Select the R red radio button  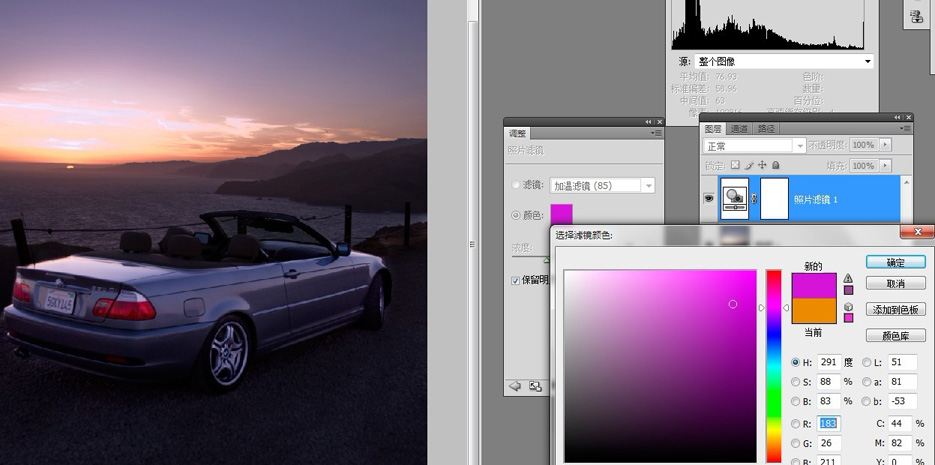795,424
